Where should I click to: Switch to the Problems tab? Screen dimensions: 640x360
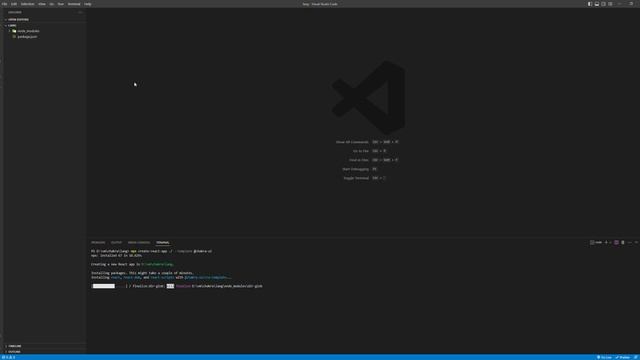[x=98, y=242]
